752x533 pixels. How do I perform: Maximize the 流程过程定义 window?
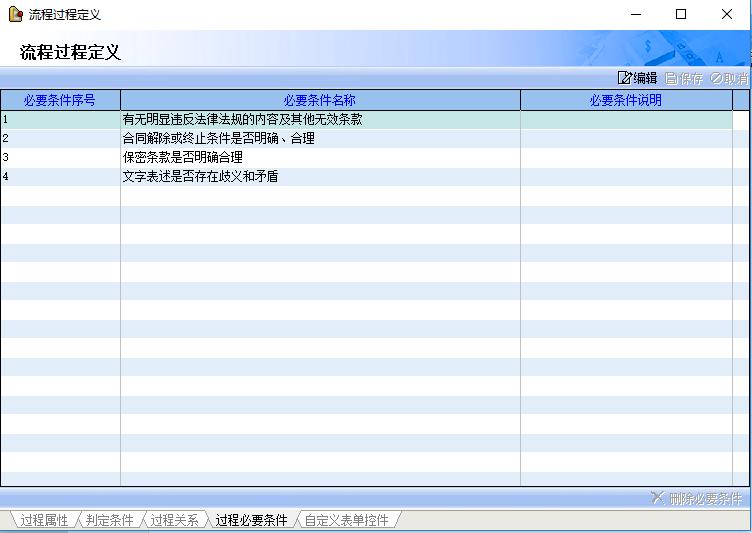681,14
